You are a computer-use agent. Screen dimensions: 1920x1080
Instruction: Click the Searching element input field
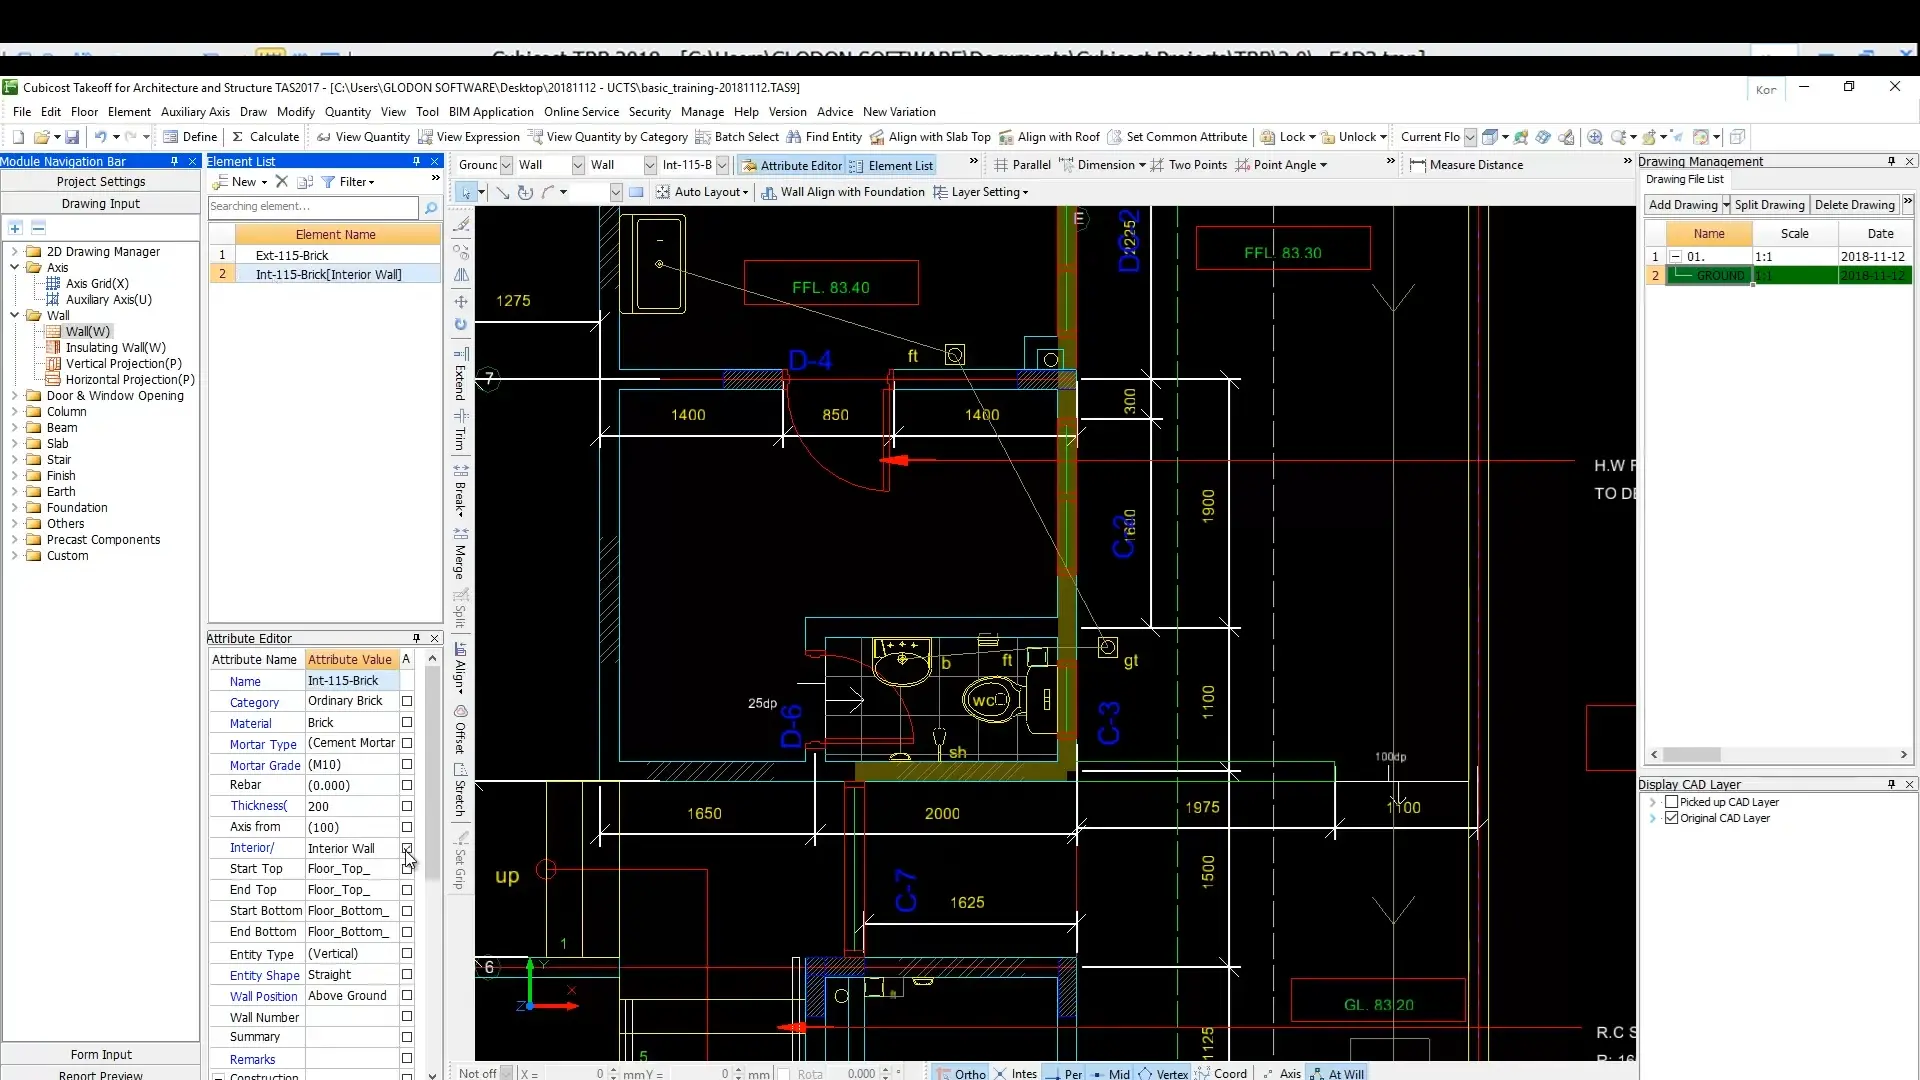[312, 207]
